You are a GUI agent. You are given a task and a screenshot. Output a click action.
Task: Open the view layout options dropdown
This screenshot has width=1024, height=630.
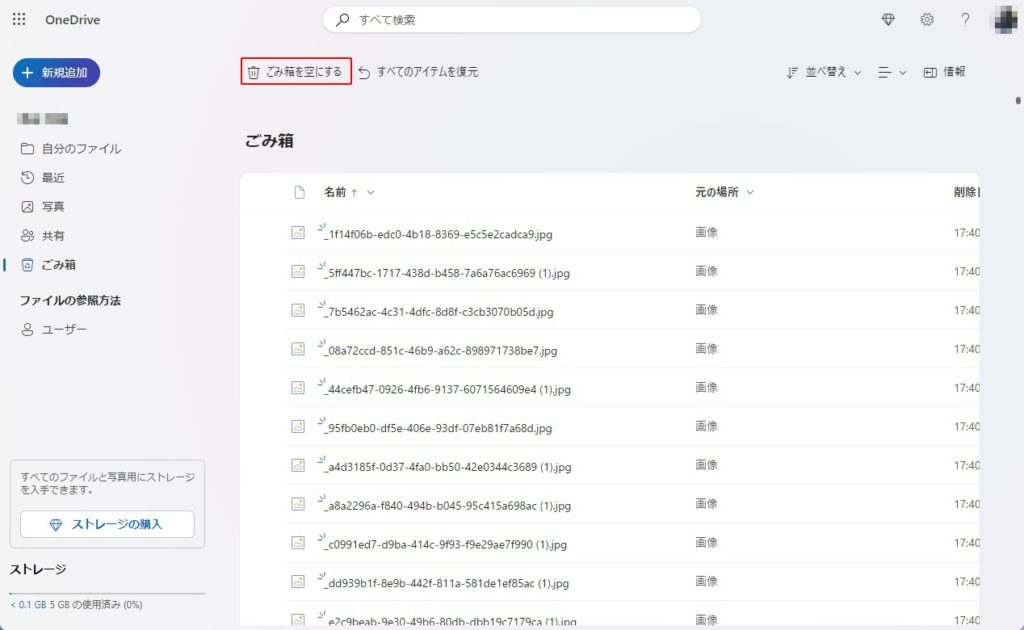click(892, 72)
